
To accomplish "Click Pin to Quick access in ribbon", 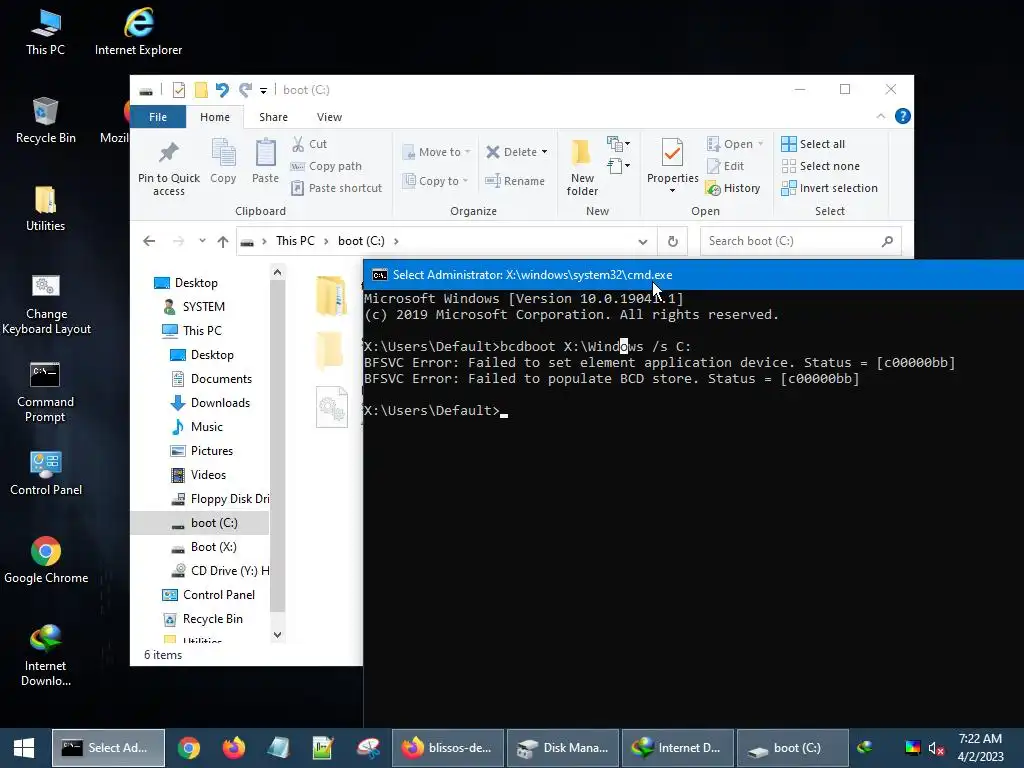I will click(x=168, y=169).
